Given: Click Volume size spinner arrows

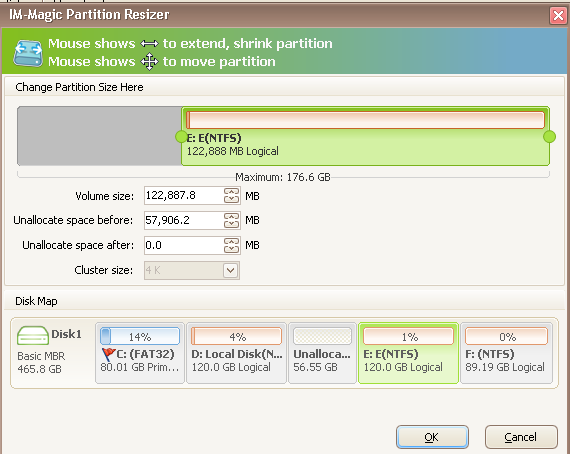Looking at the screenshot, I should coord(231,196).
